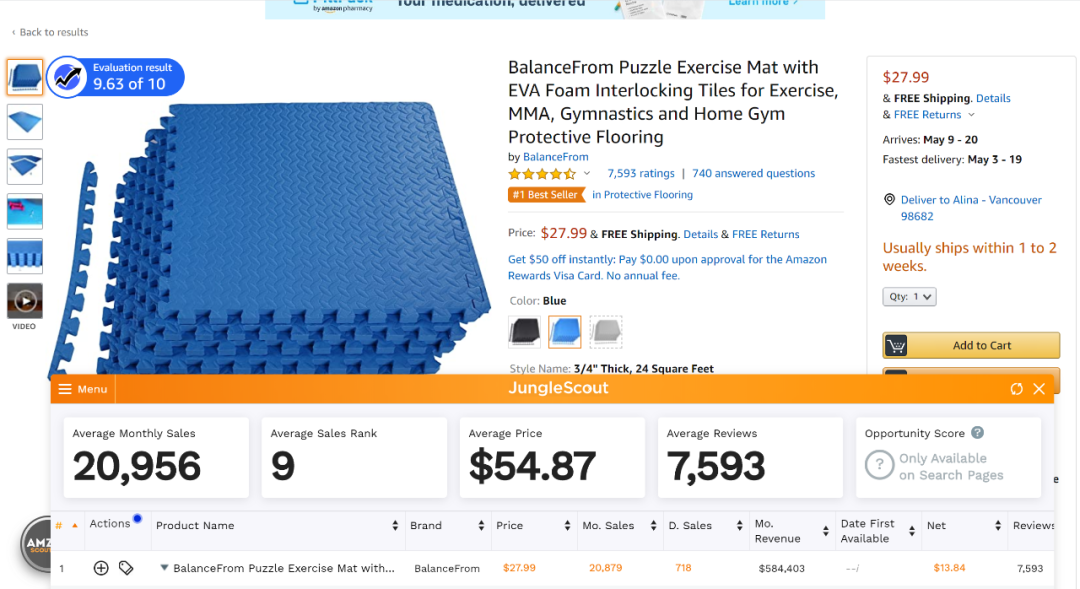
Task: Click the Add to Cart icon
Action: click(897, 346)
